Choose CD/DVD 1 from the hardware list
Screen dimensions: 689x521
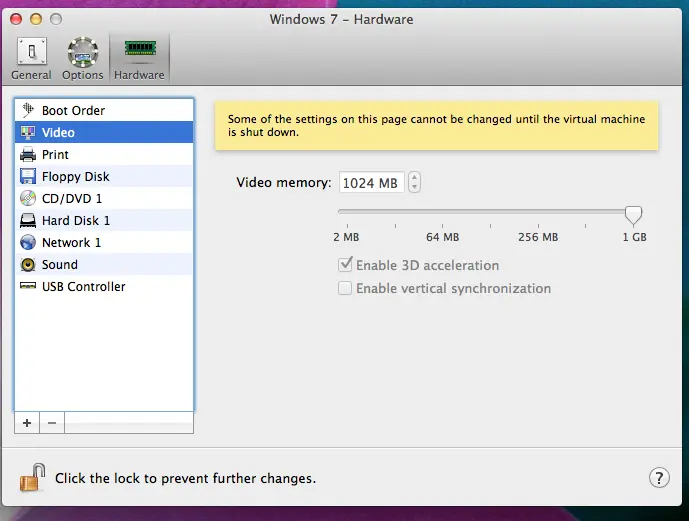(x=71, y=198)
